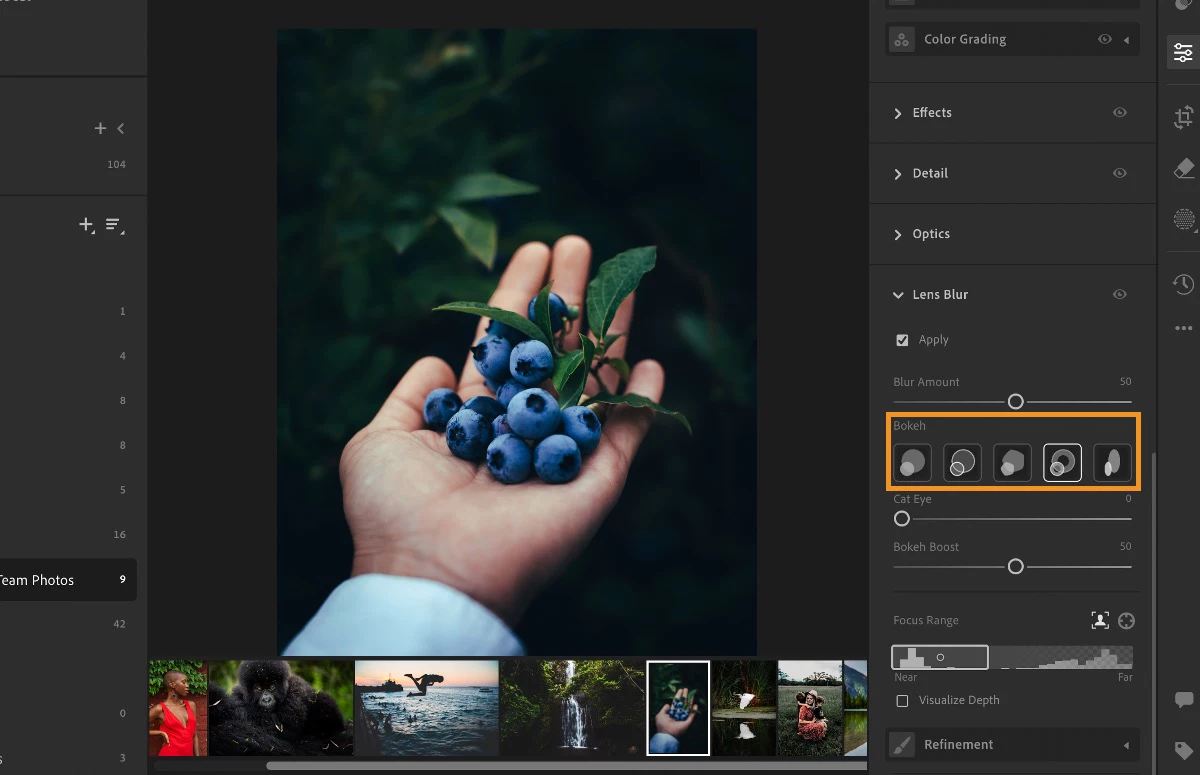The image size is (1200, 775).
Task: Open the Crop and rotate tool
Action: coord(1183,117)
